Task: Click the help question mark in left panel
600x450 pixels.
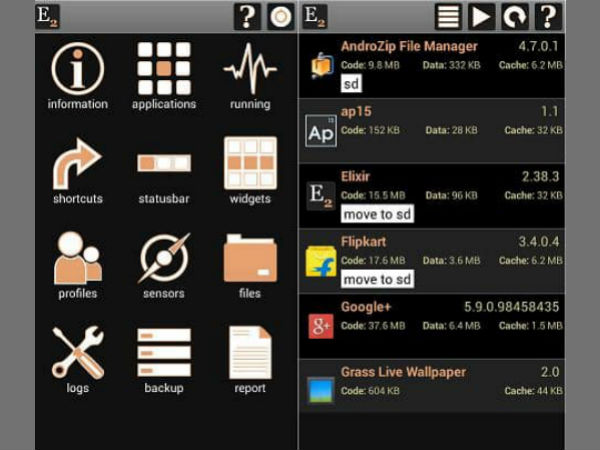Action: [x=247, y=16]
